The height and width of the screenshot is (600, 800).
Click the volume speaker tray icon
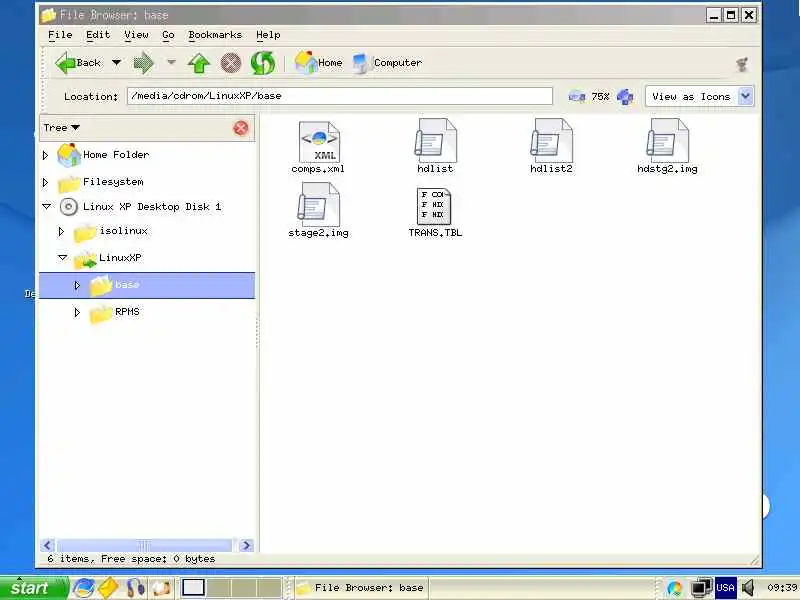point(748,588)
